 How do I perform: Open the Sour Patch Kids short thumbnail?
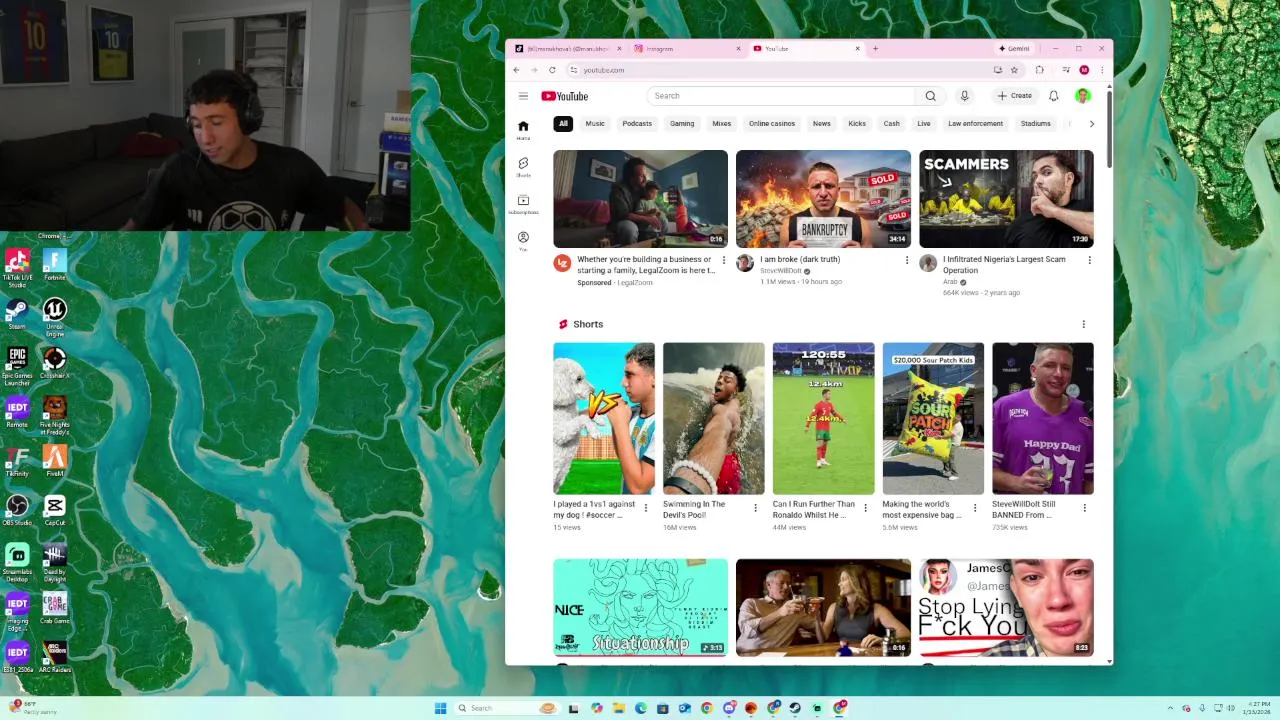coord(933,418)
